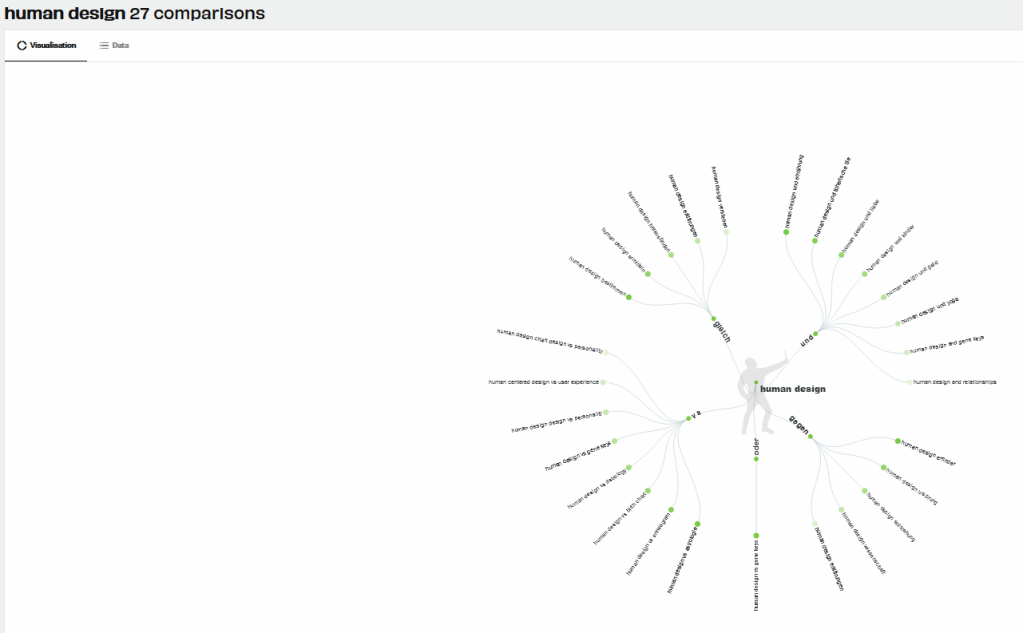Expand the "vs" branch node
The height and width of the screenshot is (633, 1023).
689,417
